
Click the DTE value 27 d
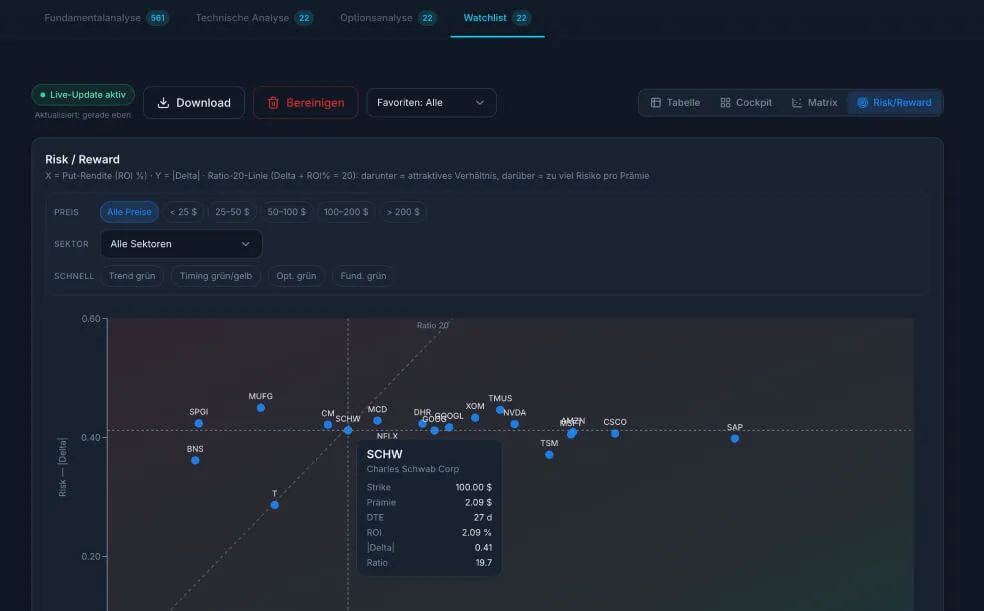tap(483, 518)
